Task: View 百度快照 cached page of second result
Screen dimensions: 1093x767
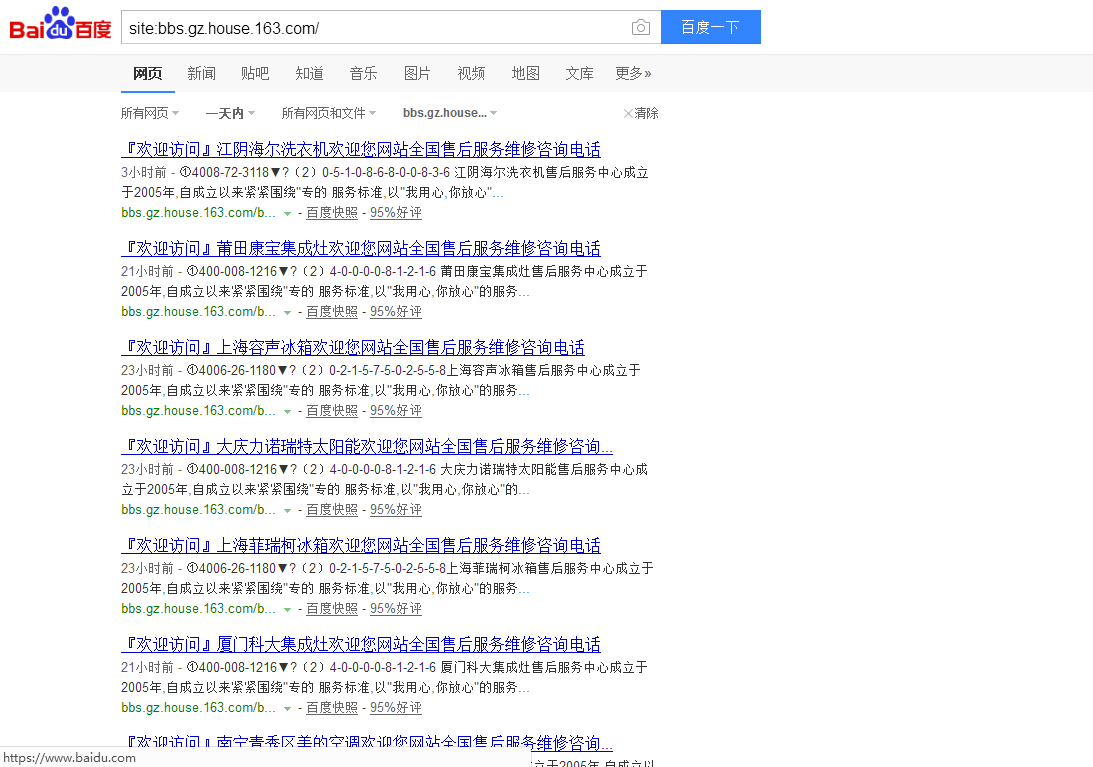Action: [x=331, y=311]
